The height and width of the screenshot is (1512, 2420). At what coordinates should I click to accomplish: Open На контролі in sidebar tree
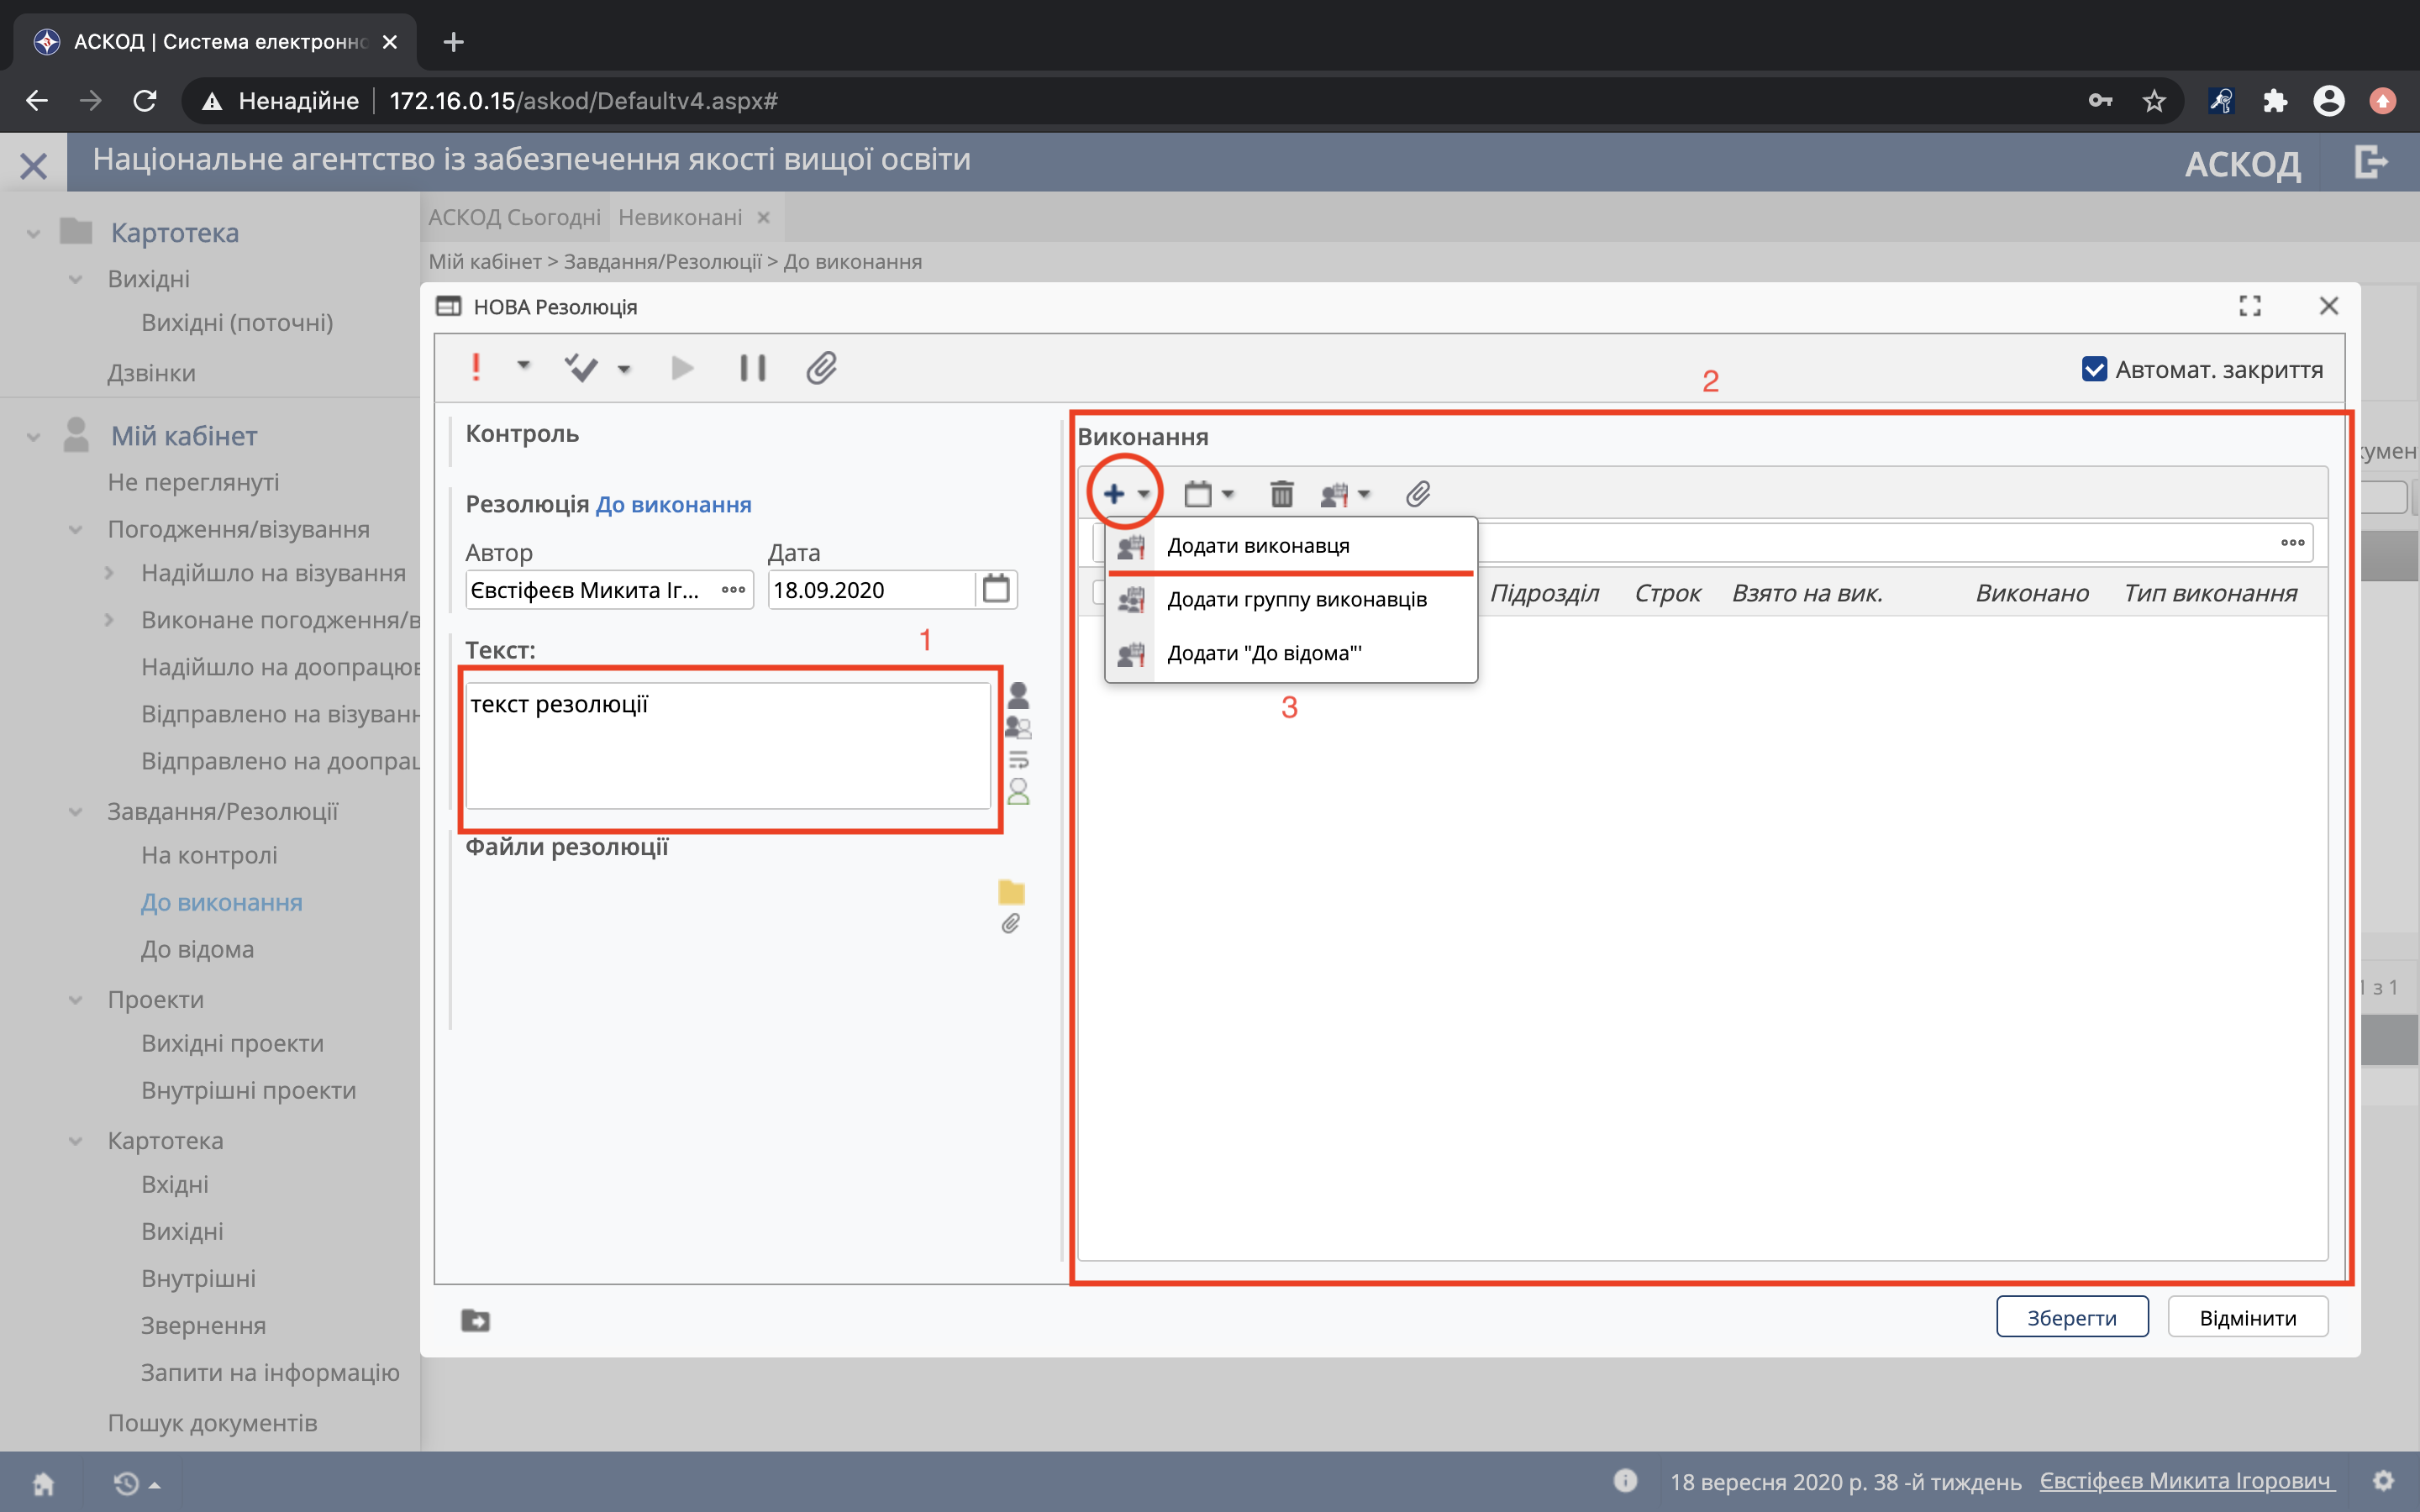click(209, 855)
